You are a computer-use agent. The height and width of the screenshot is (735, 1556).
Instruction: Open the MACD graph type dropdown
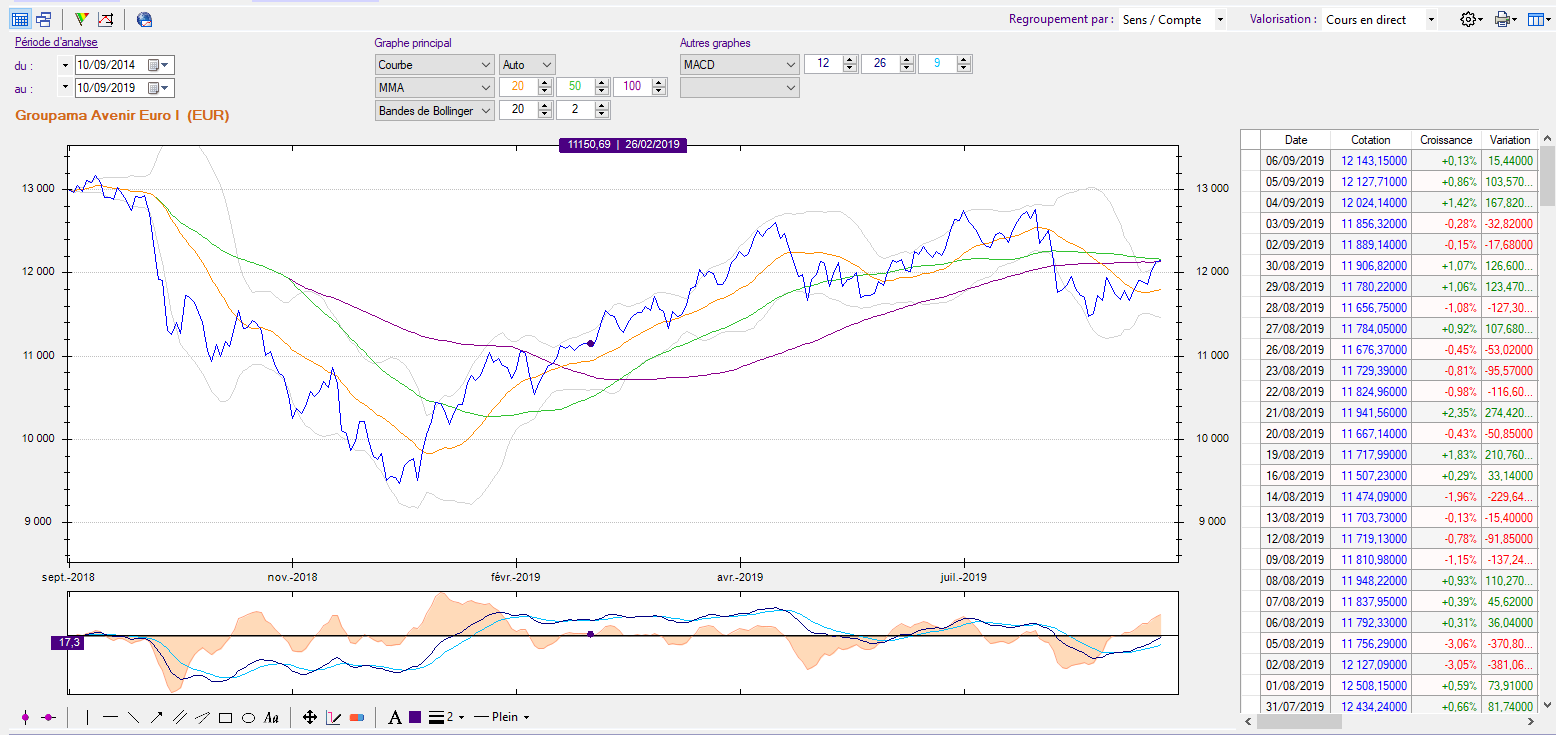[739, 64]
